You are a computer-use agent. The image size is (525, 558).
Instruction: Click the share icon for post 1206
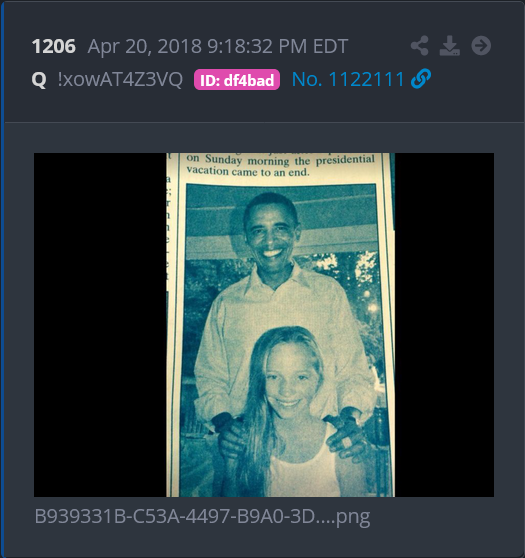coord(420,46)
